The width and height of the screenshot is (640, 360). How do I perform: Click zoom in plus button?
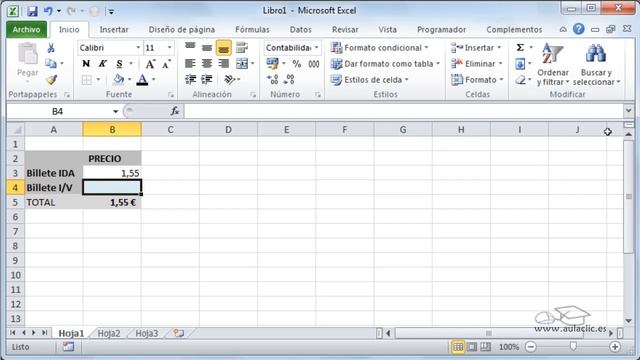[x=615, y=347]
